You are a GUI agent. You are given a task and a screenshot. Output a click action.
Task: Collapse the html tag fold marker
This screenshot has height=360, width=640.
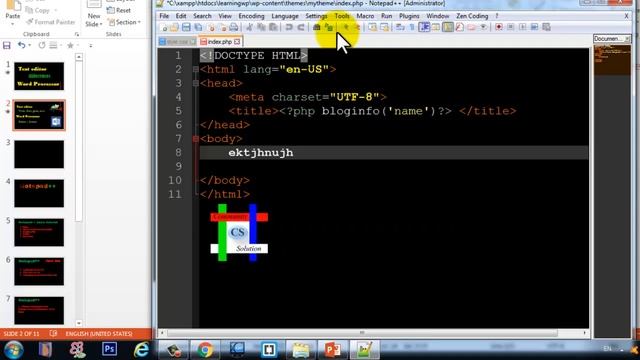[x=196, y=69]
